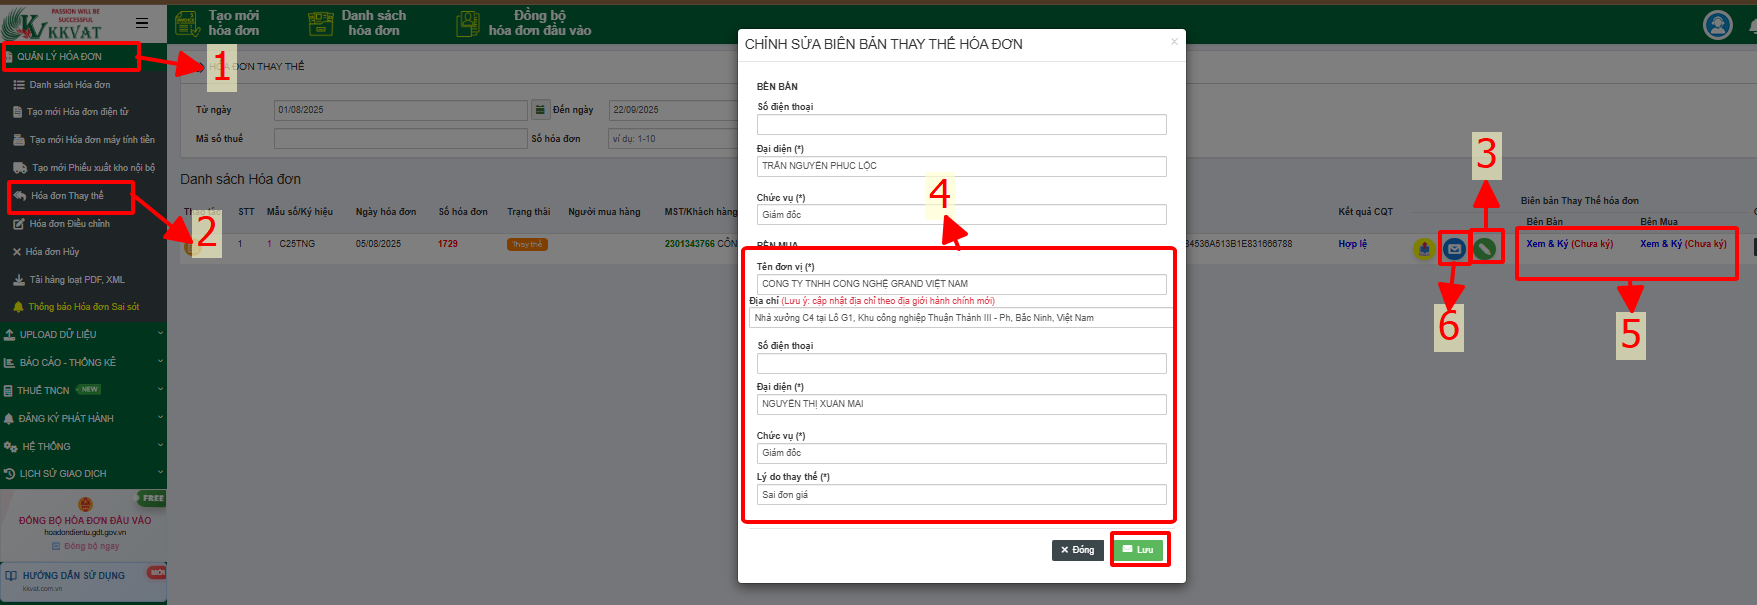Open the user profile avatar icon
This screenshot has width=1757, height=605.
1717,25
